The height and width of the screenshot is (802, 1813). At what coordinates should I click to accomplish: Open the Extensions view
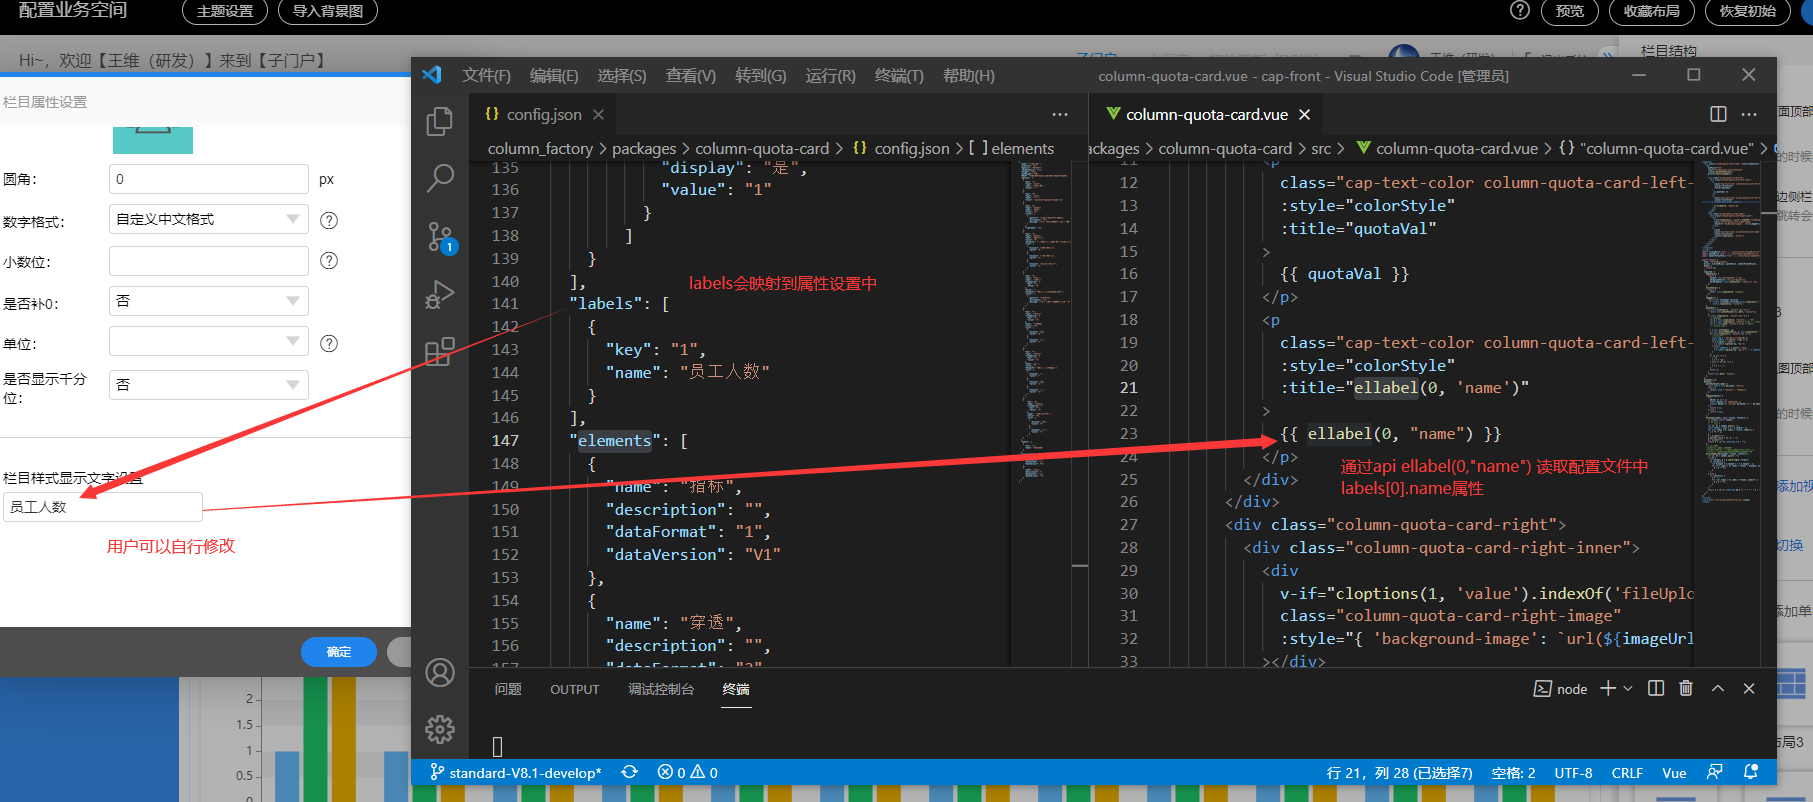pos(439,352)
